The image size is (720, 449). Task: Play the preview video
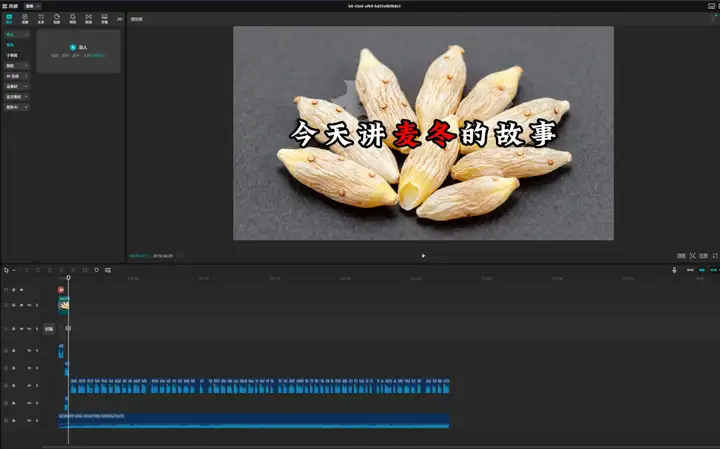coord(423,256)
